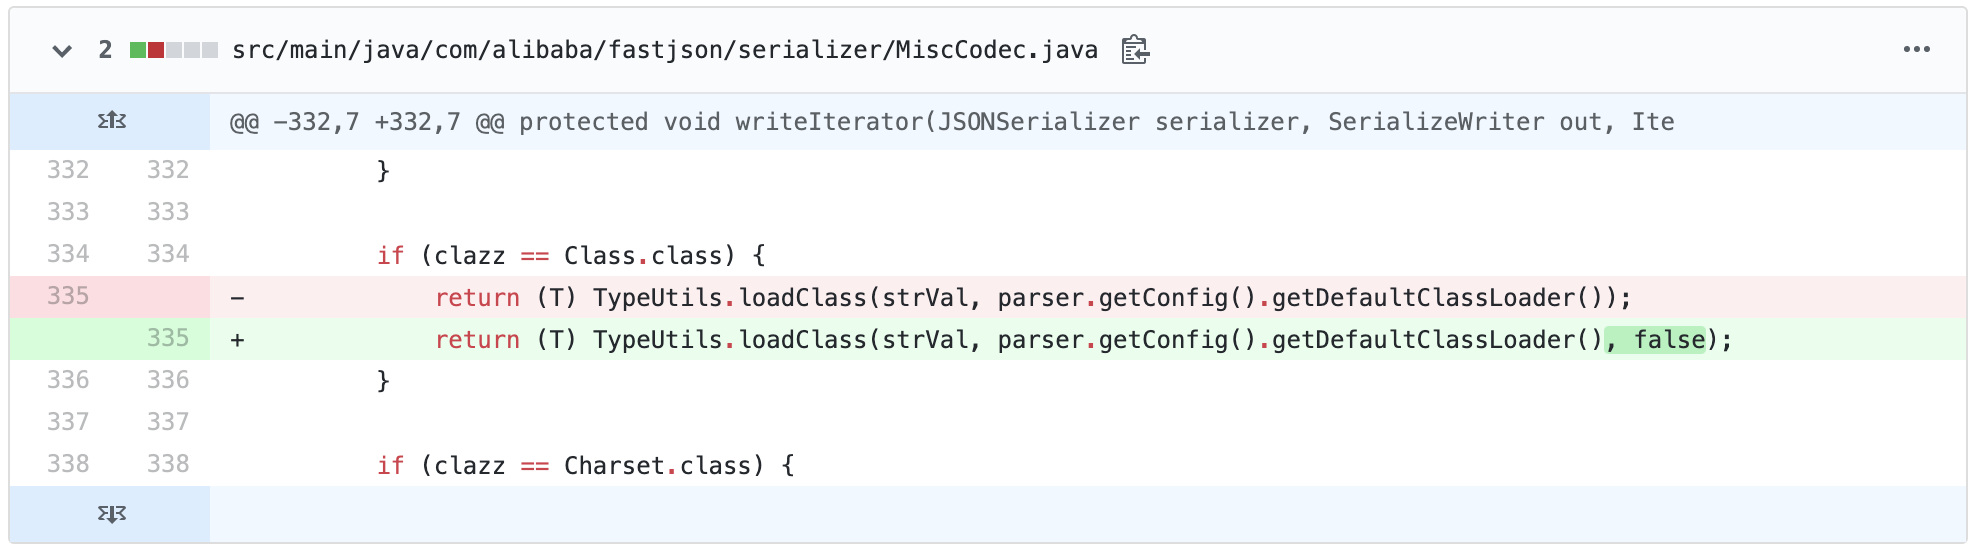Click new line number 338
Image resolution: width=1980 pixels, height=554 pixels.
tap(167, 464)
